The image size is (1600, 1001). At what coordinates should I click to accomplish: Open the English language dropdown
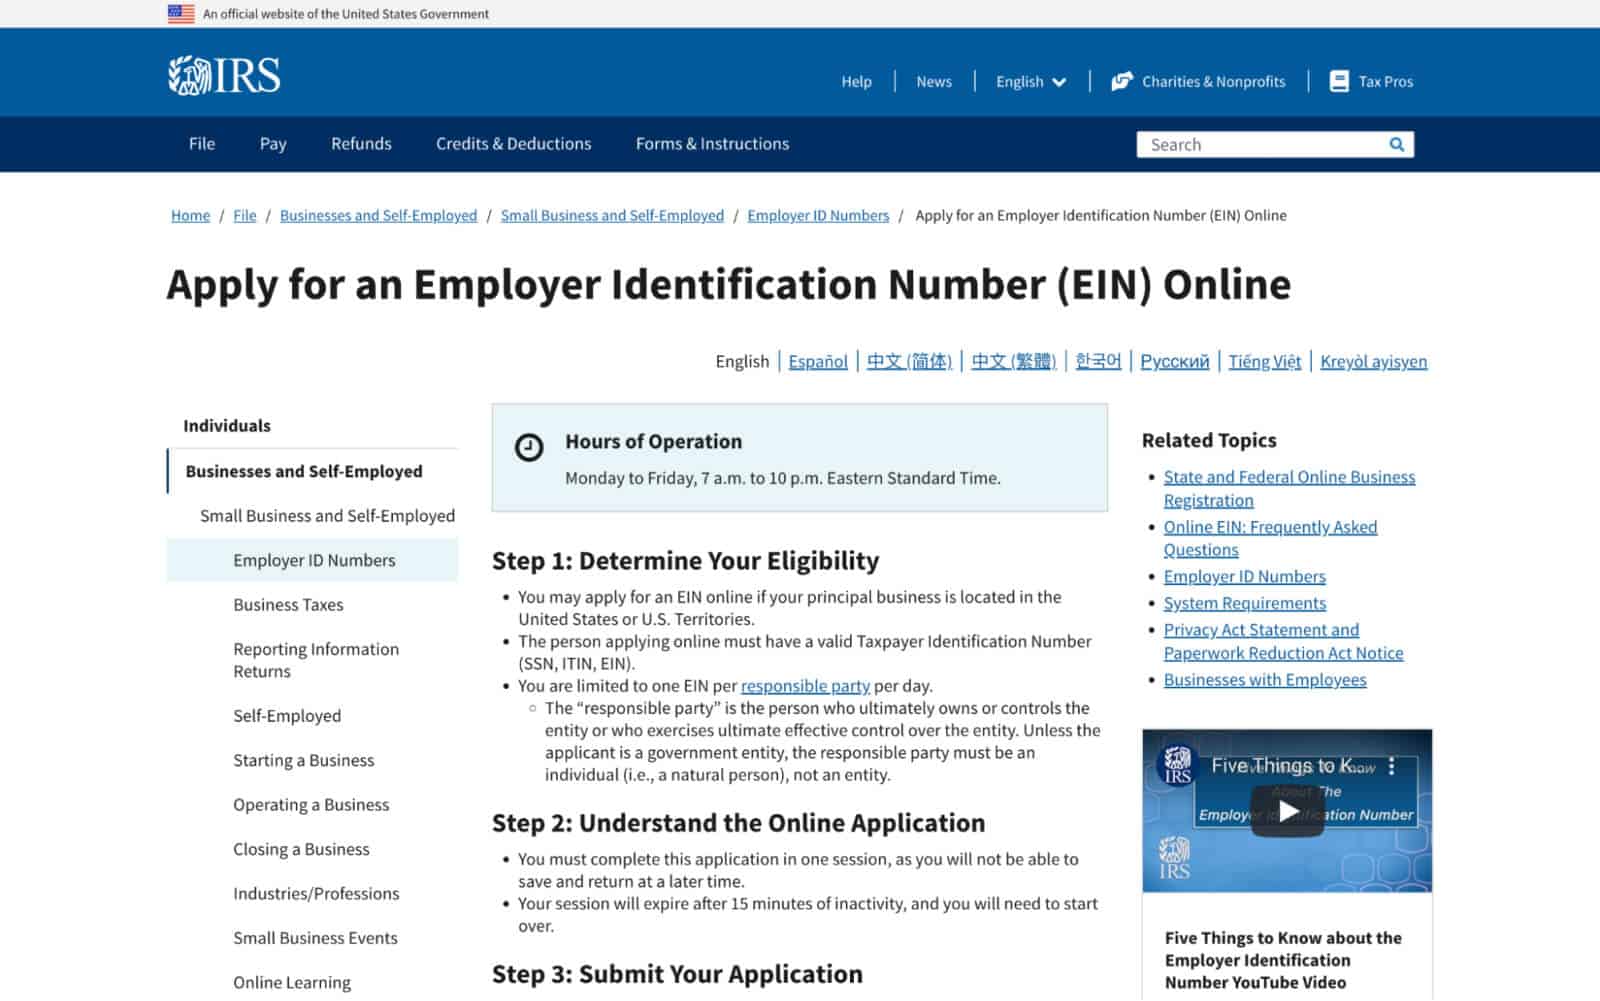tap(1029, 81)
